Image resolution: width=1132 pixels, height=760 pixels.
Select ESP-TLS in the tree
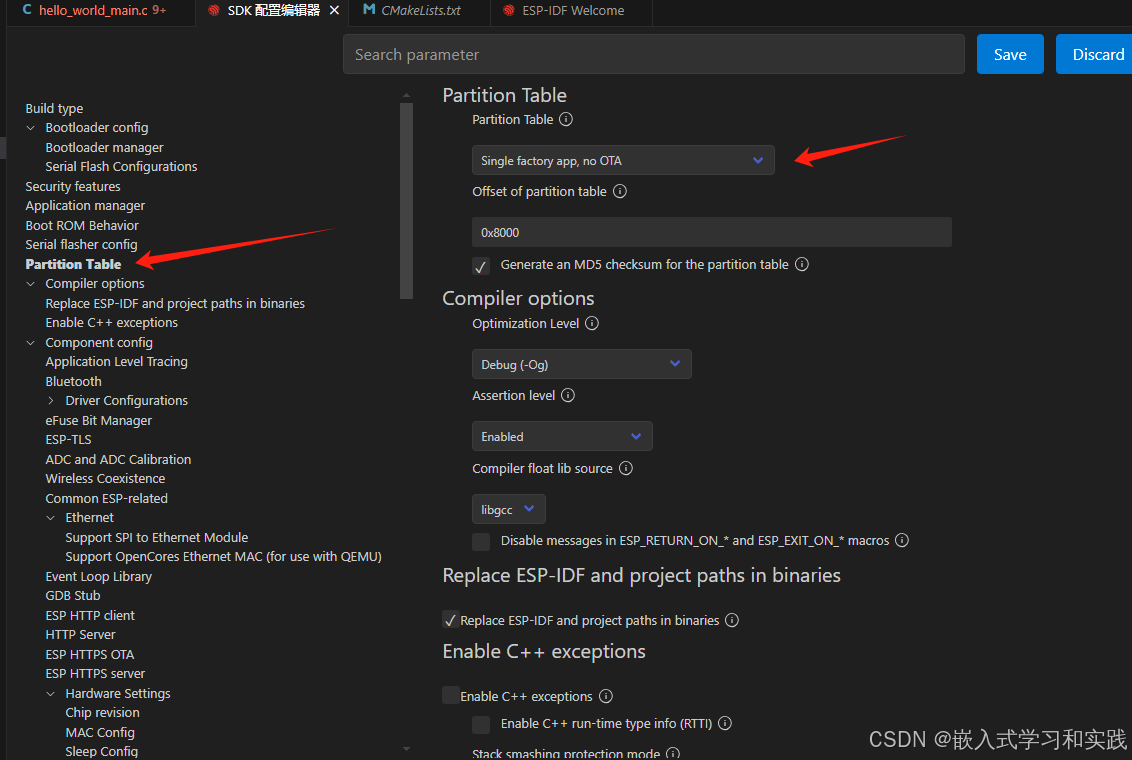[x=69, y=440]
